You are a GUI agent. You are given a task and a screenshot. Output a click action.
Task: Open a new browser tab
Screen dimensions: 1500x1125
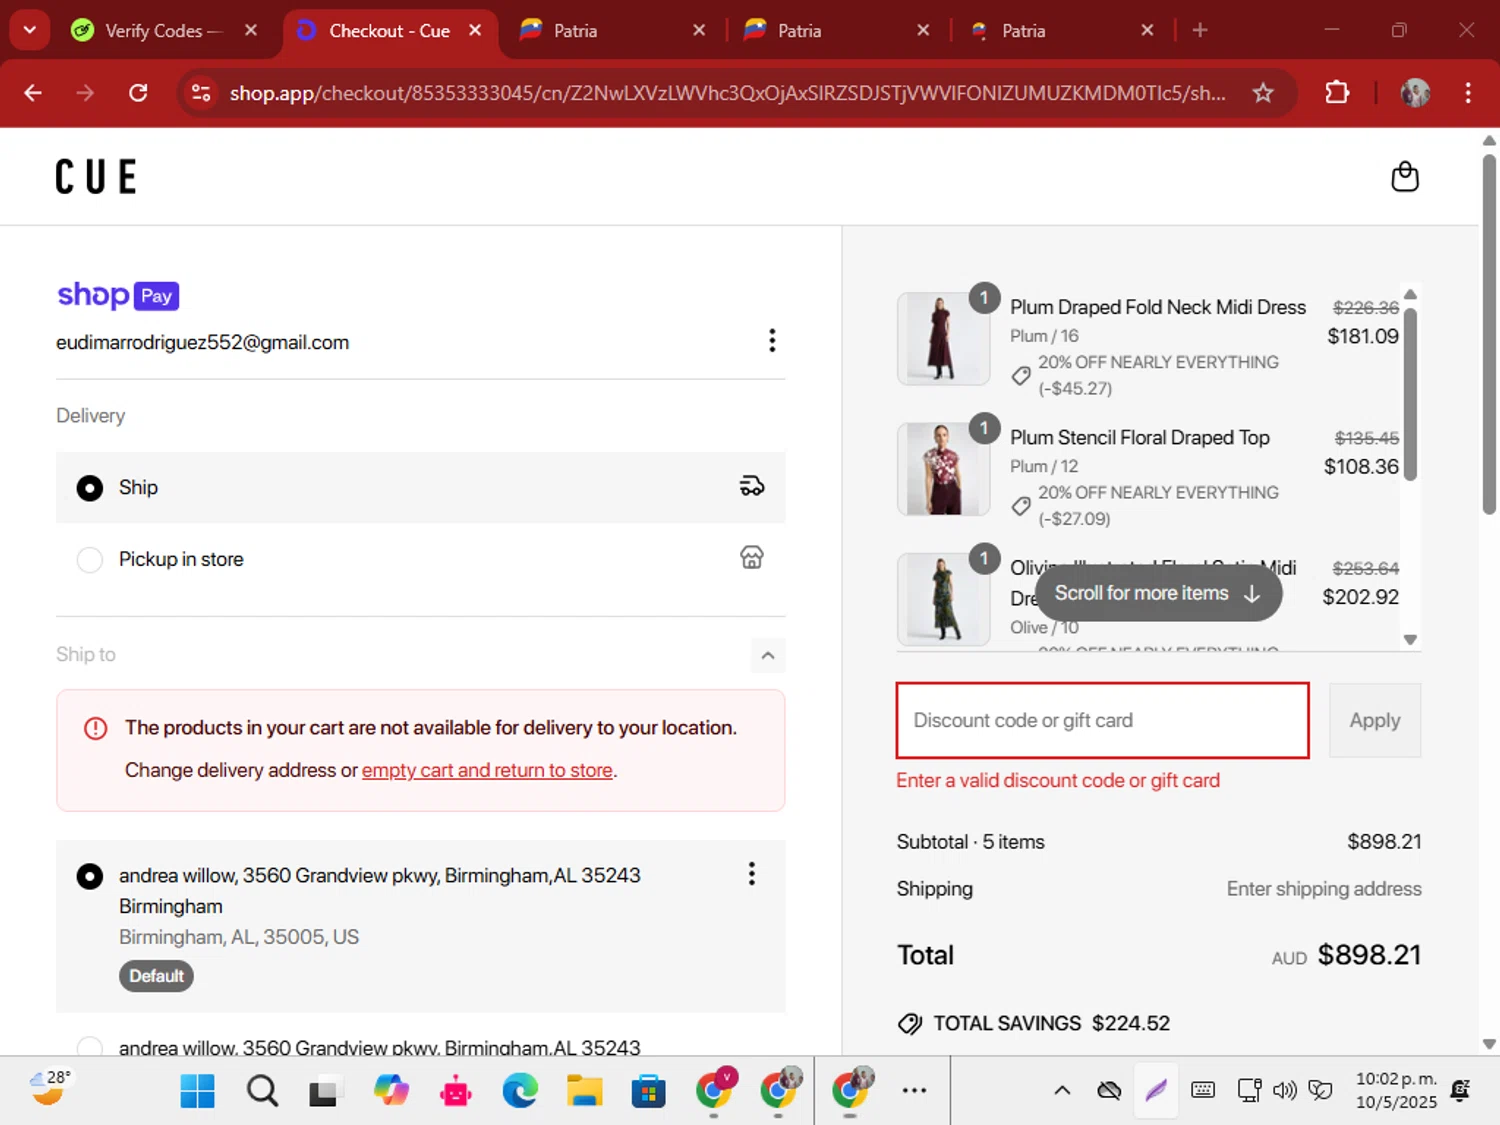[1200, 30]
